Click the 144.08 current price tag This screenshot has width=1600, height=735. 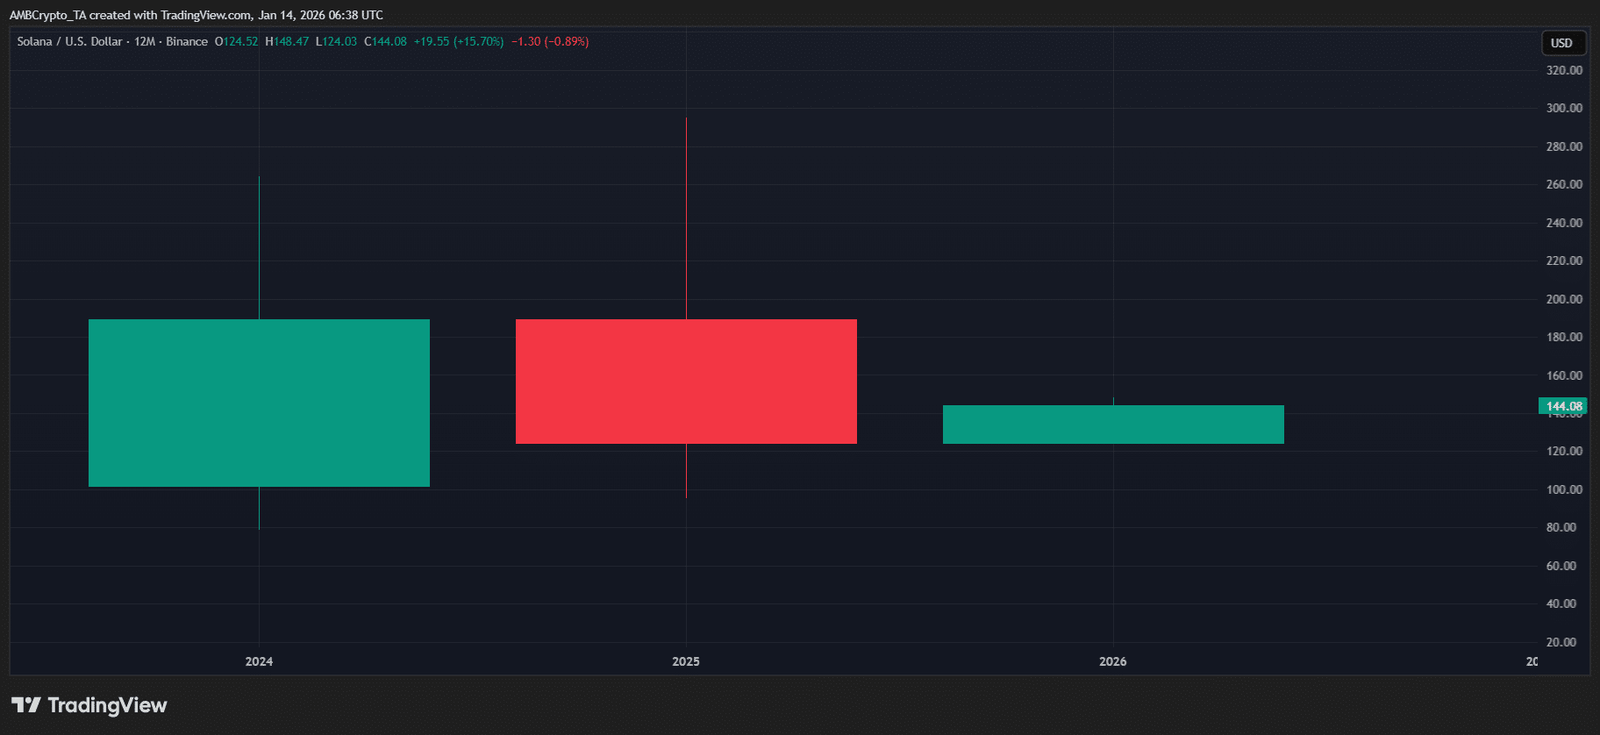coord(1563,406)
